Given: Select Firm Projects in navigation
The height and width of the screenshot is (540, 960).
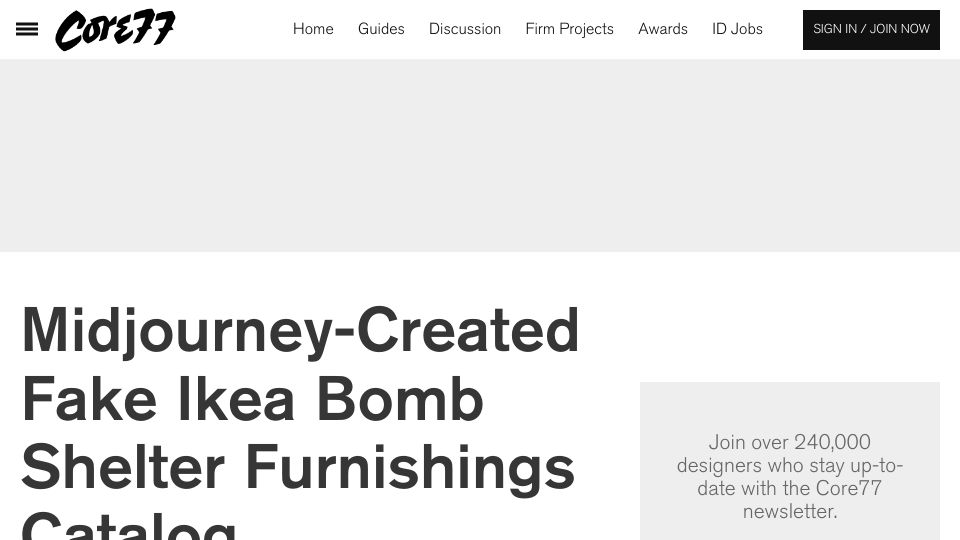Looking at the screenshot, I should pos(569,29).
